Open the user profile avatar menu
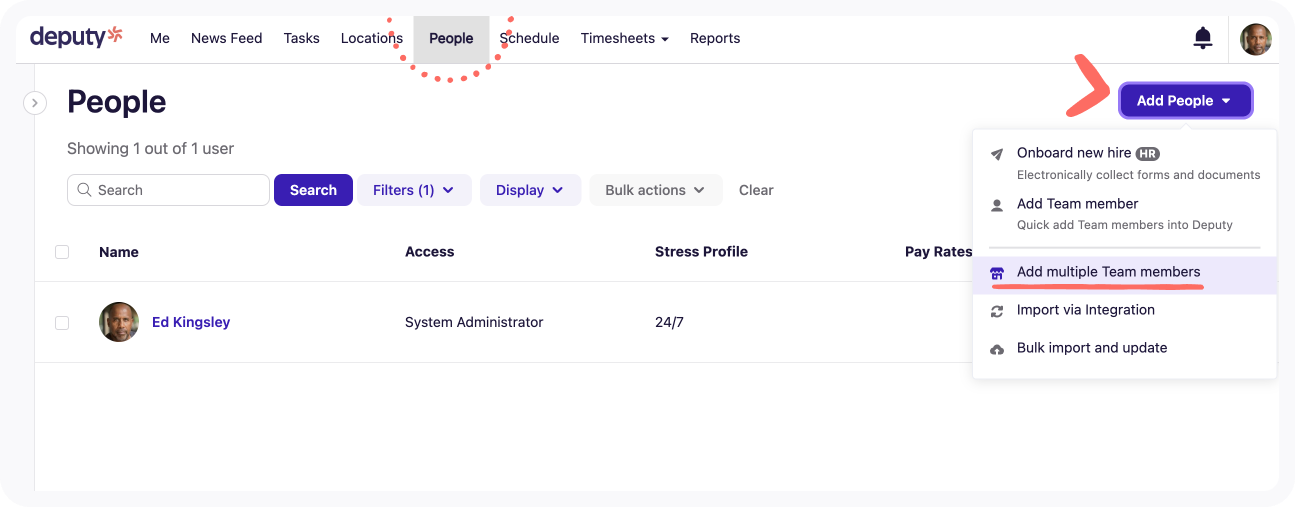 [x=1255, y=39]
